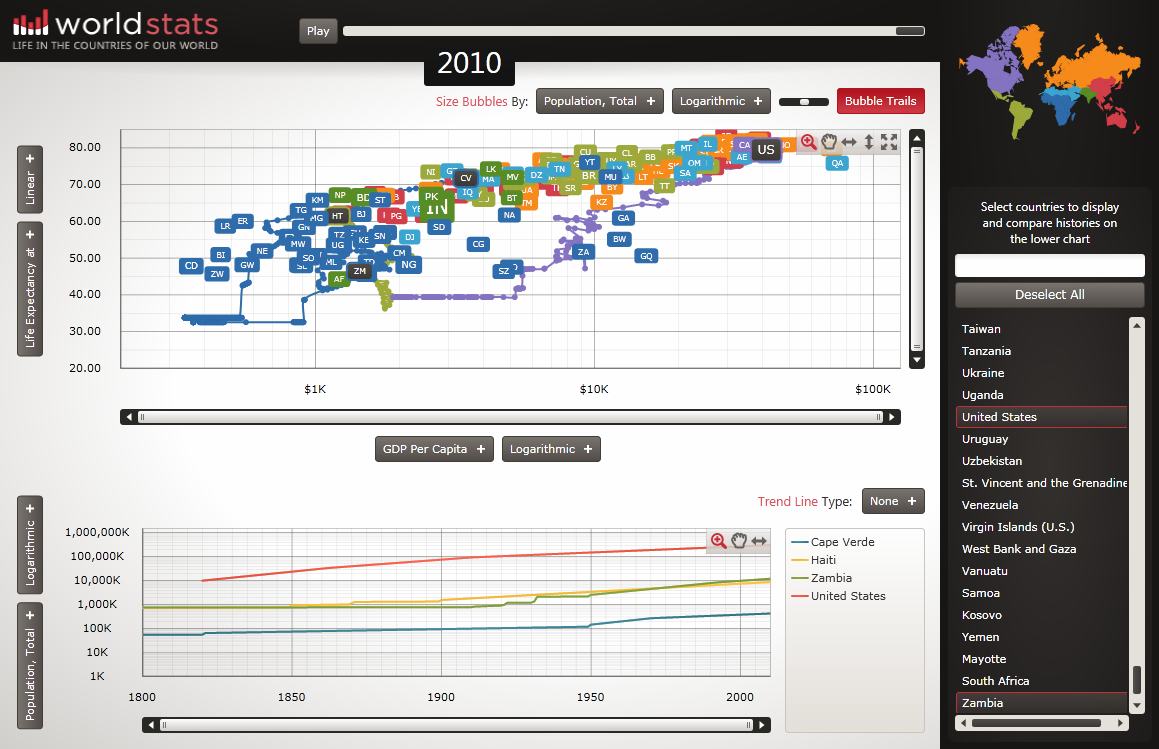Click Zambia legend entry

point(822,578)
